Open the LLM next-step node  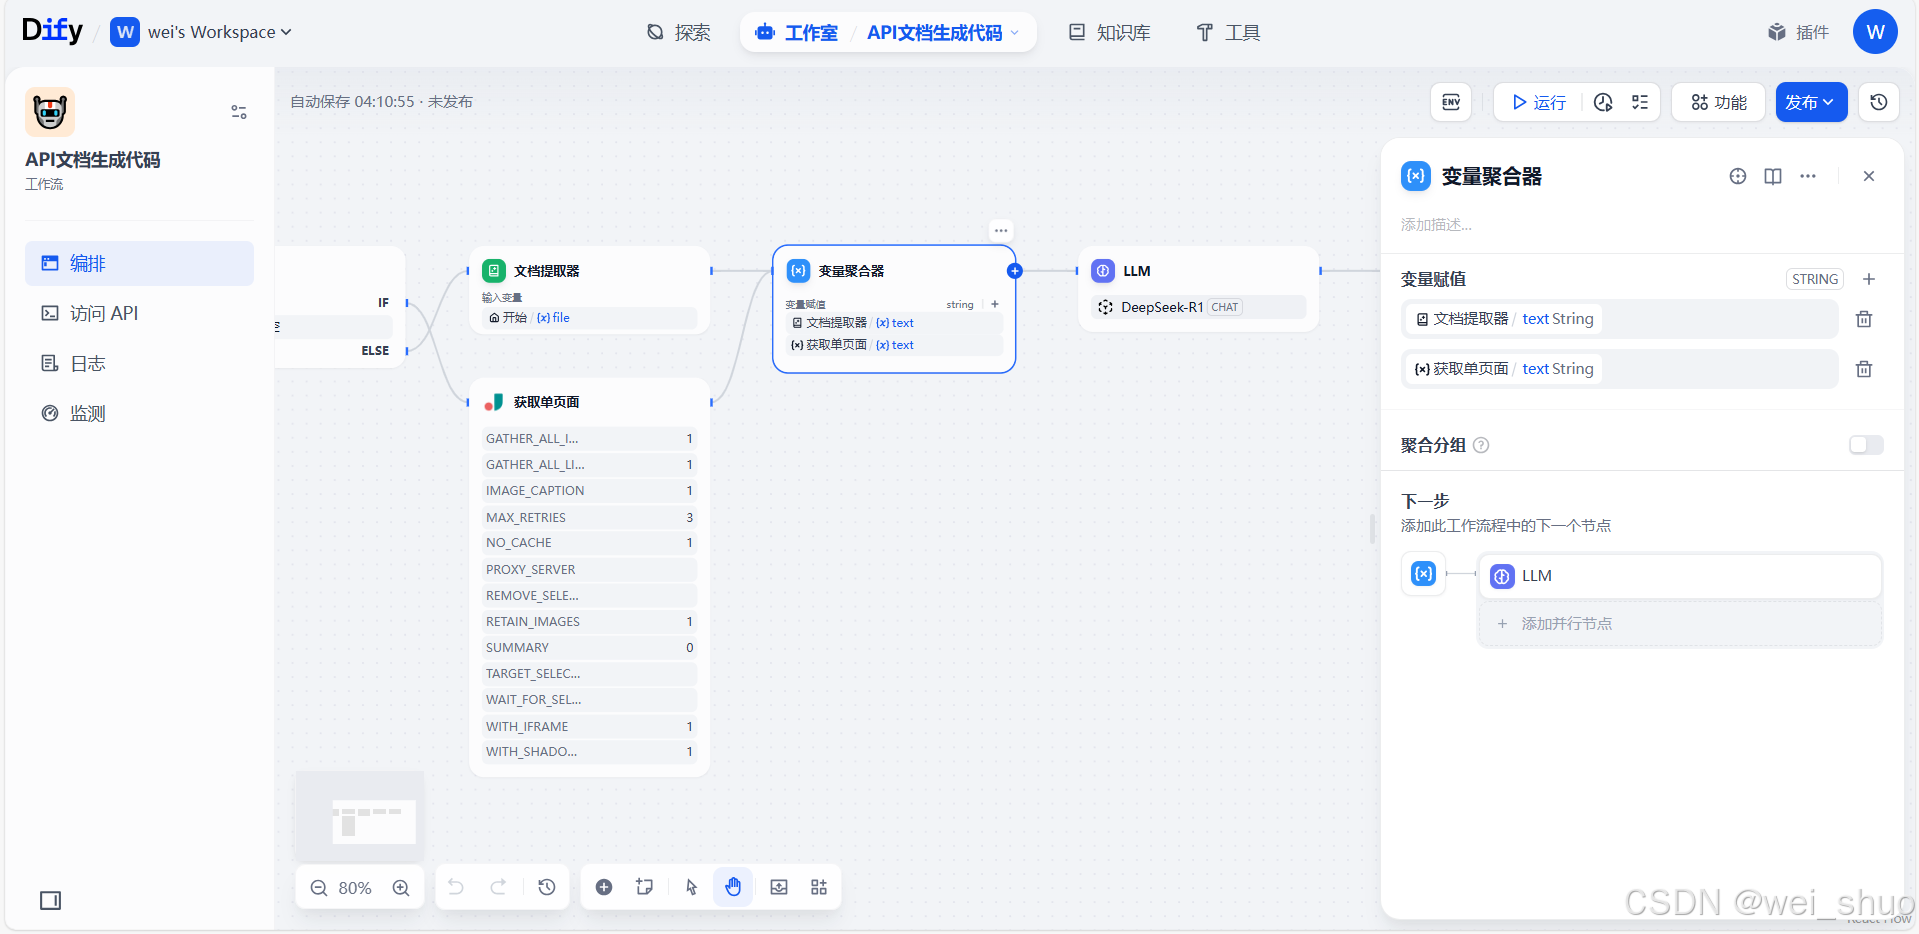click(x=1680, y=576)
